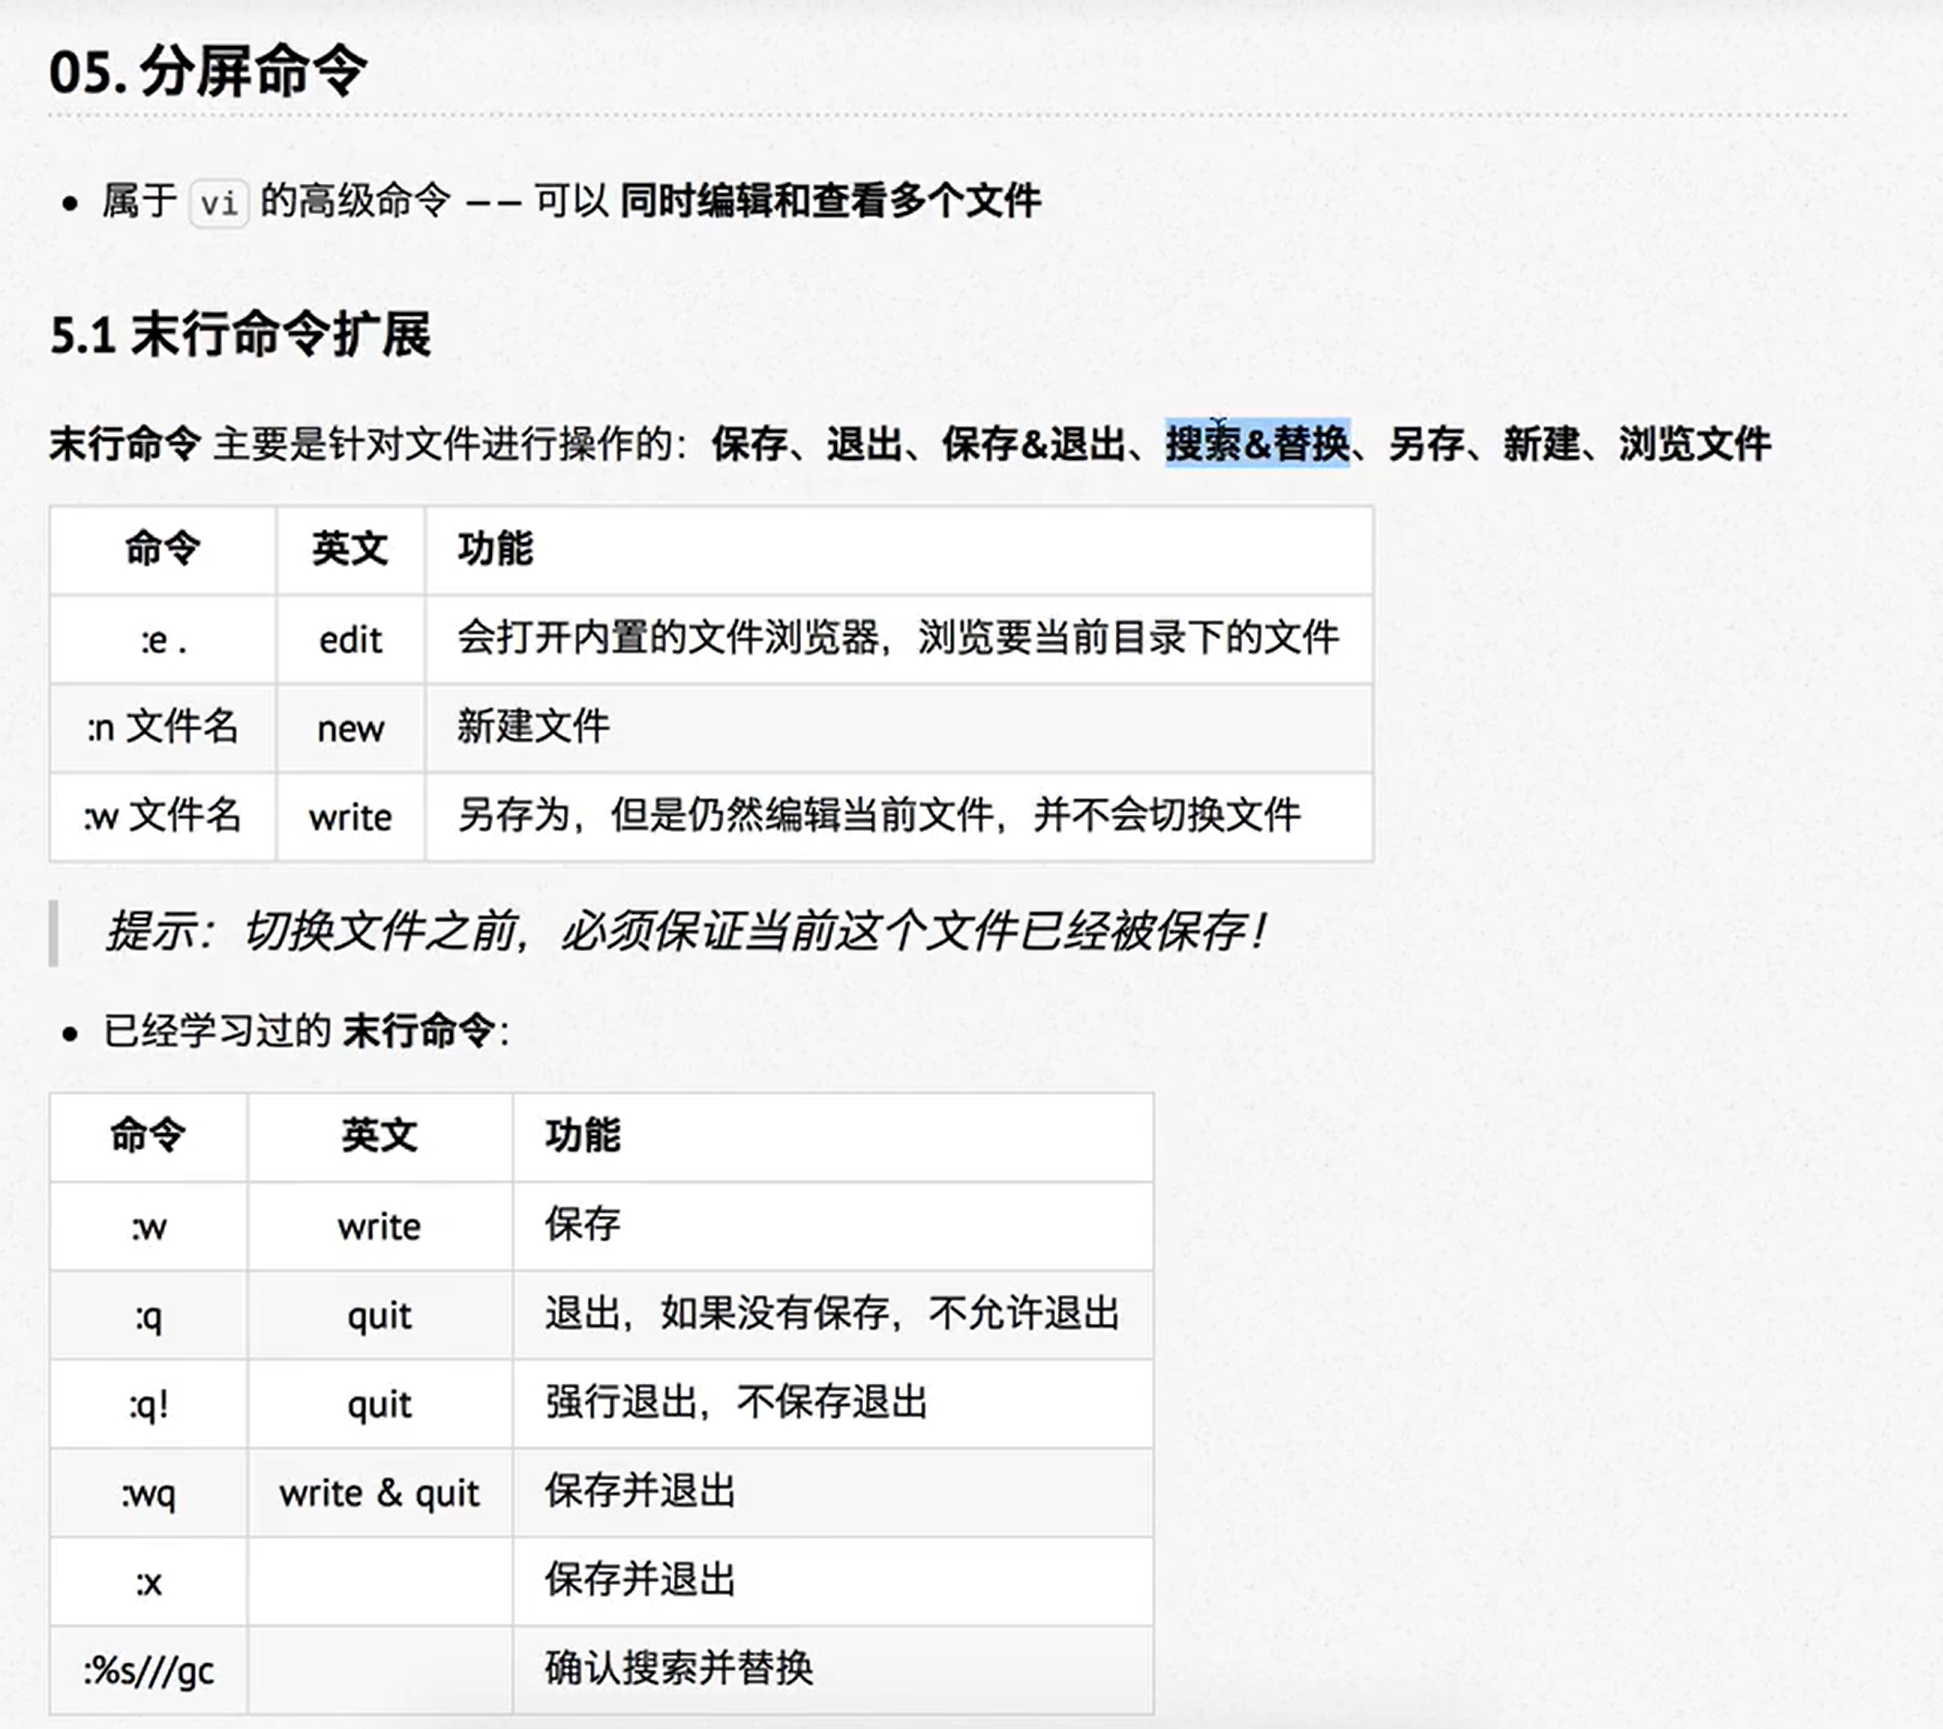Click the ':w 文件名' command cell
The height and width of the screenshot is (1729, 1943).
click(163, 816)
